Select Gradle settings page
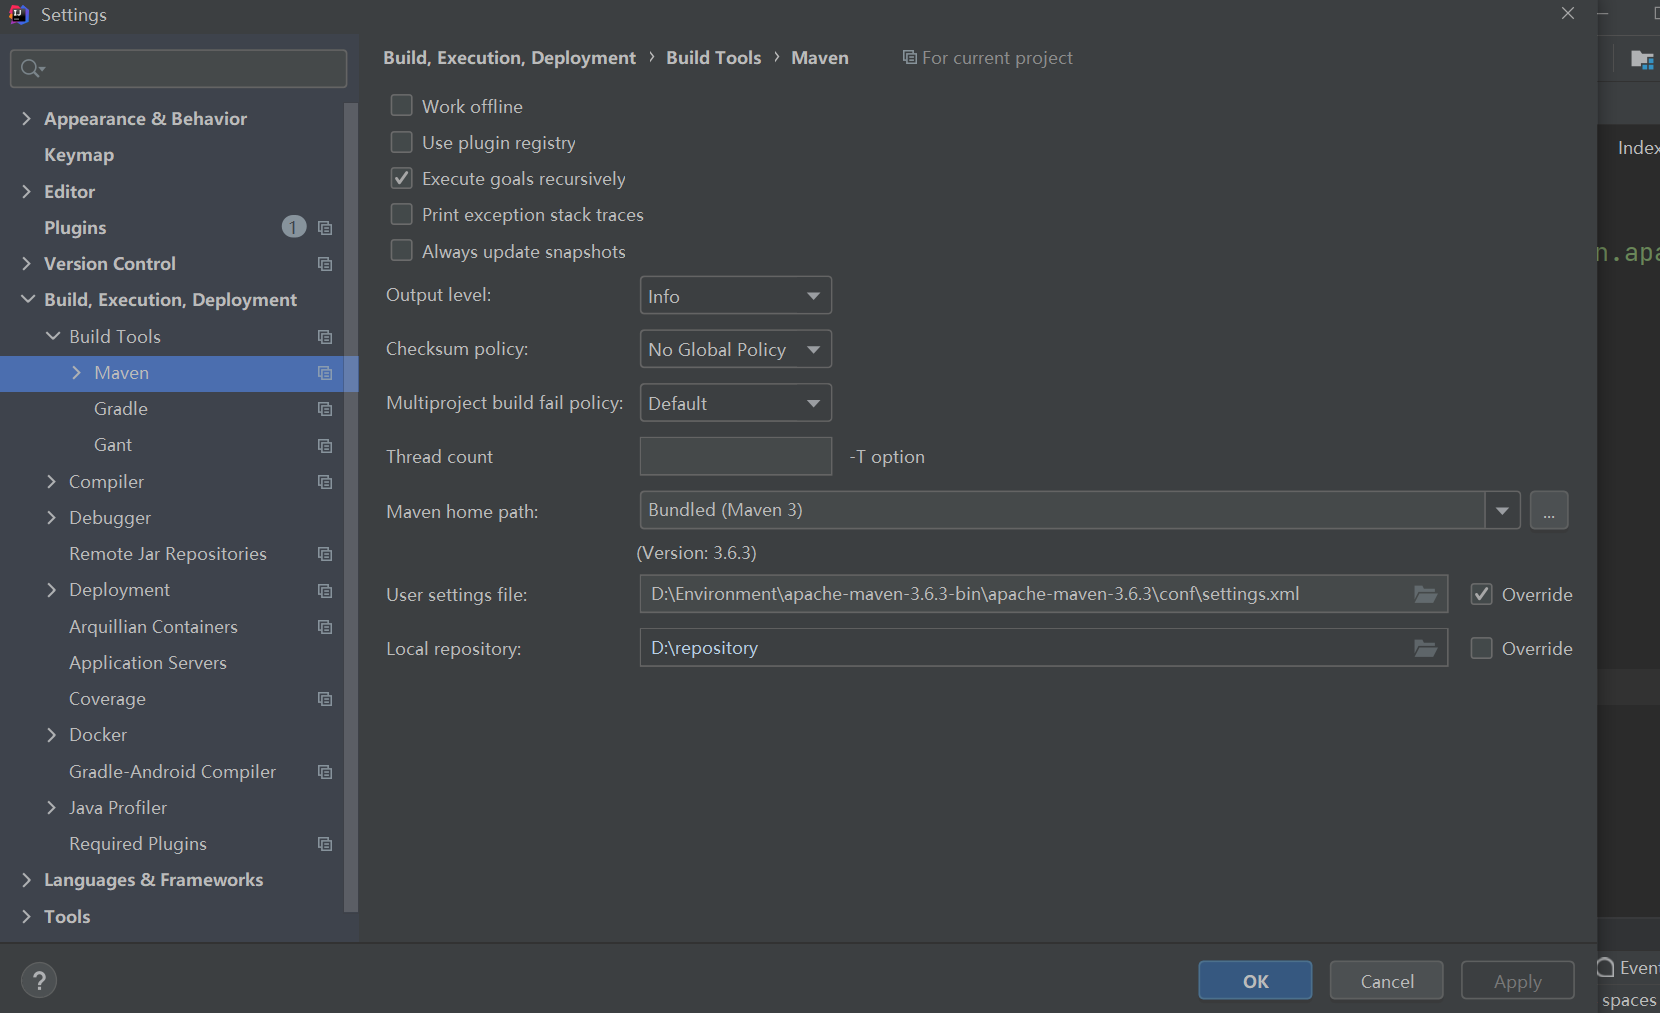Image resolution: width=1660 pixels, height=1013 pixels. tap(121, 409)
